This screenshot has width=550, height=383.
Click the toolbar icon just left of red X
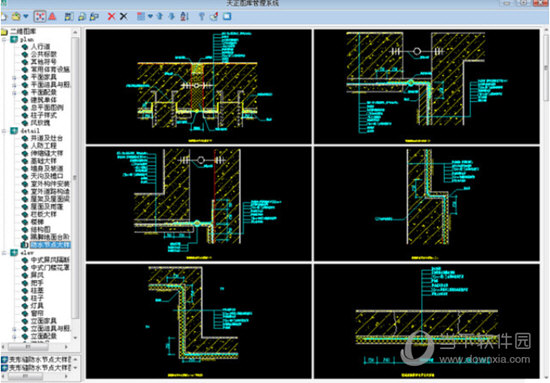(x=94, y=16)
